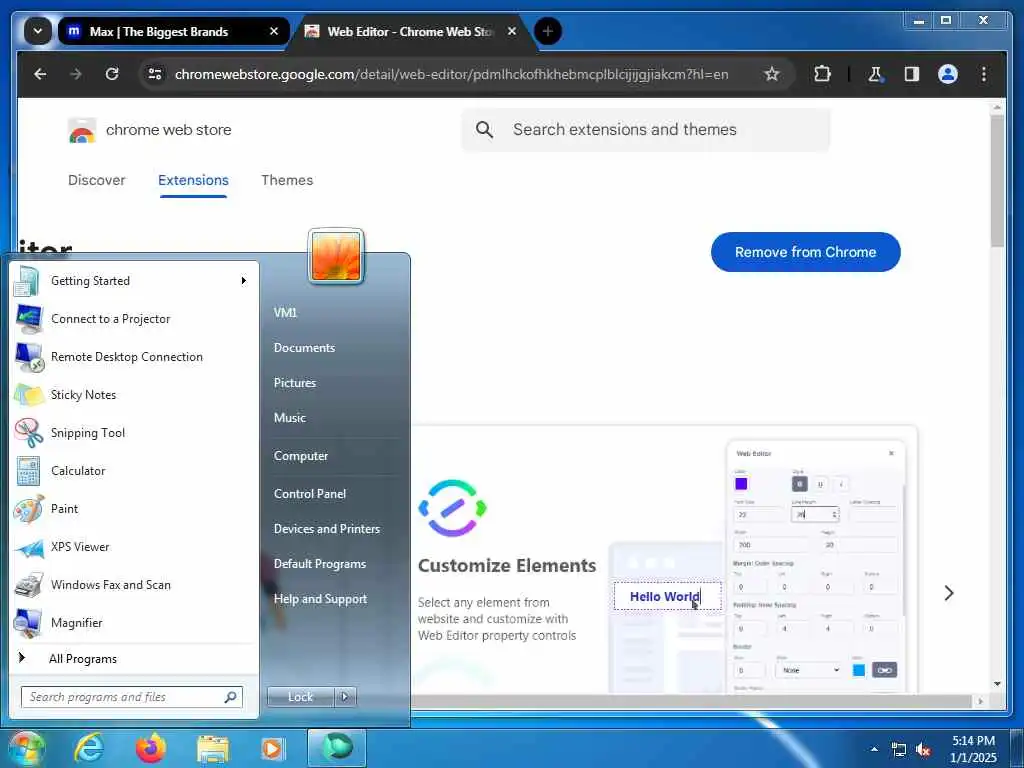Click the forward navigation arrow
The width and height of the screenshot is (1024, 768).
[x=76, y=74]
